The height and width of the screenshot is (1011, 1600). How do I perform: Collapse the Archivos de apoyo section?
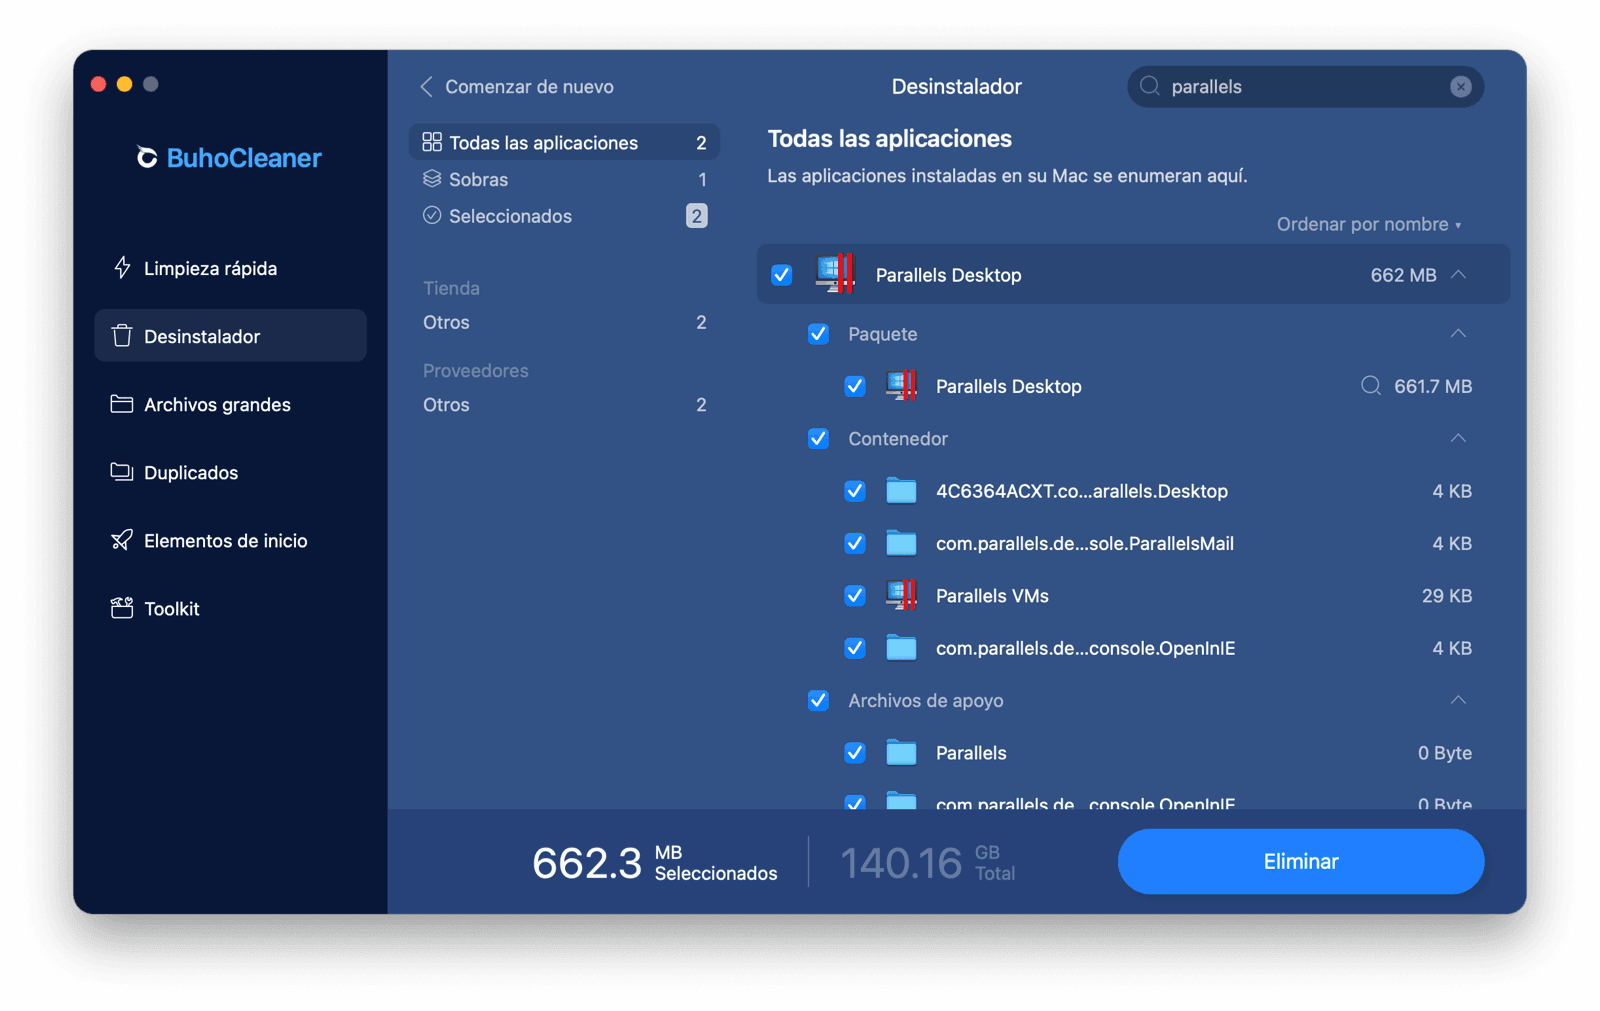click(x=1460, y=700)
